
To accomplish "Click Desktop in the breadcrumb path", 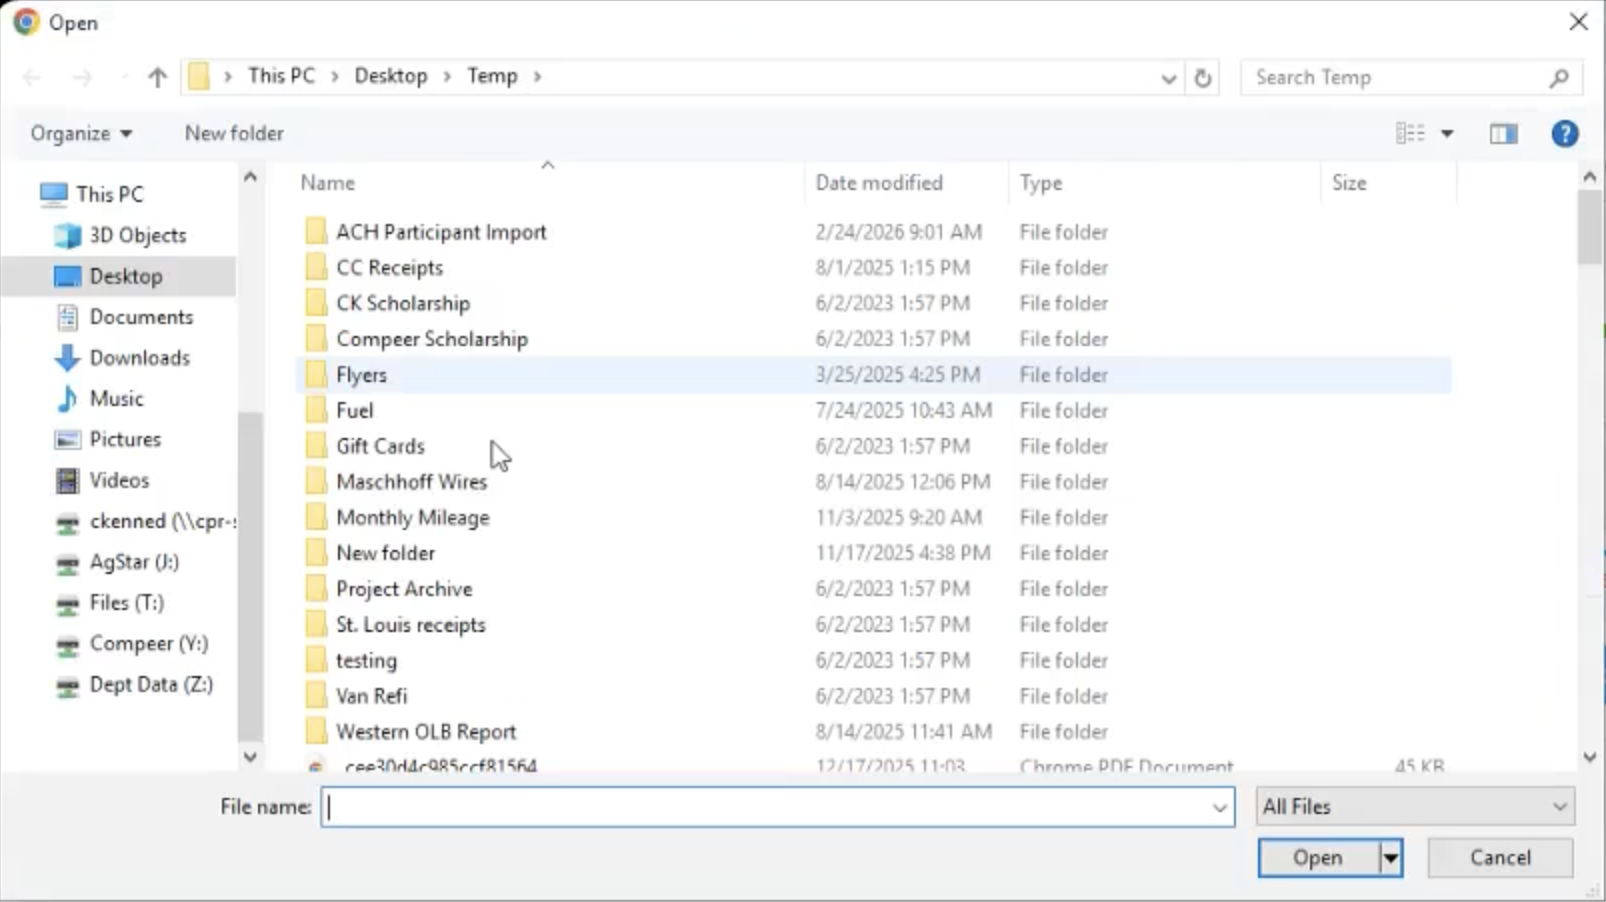I will [390, 76].
